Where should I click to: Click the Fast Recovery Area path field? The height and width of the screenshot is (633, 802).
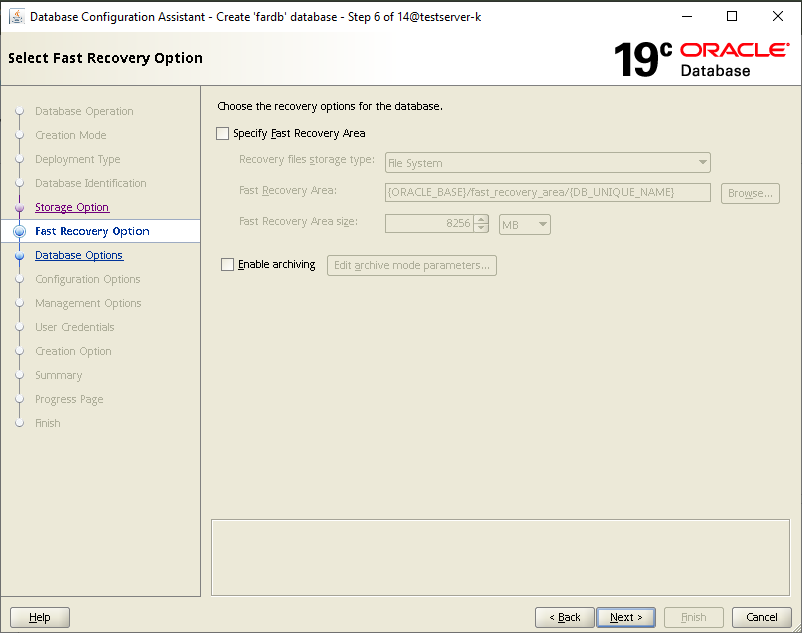(547, 192)
